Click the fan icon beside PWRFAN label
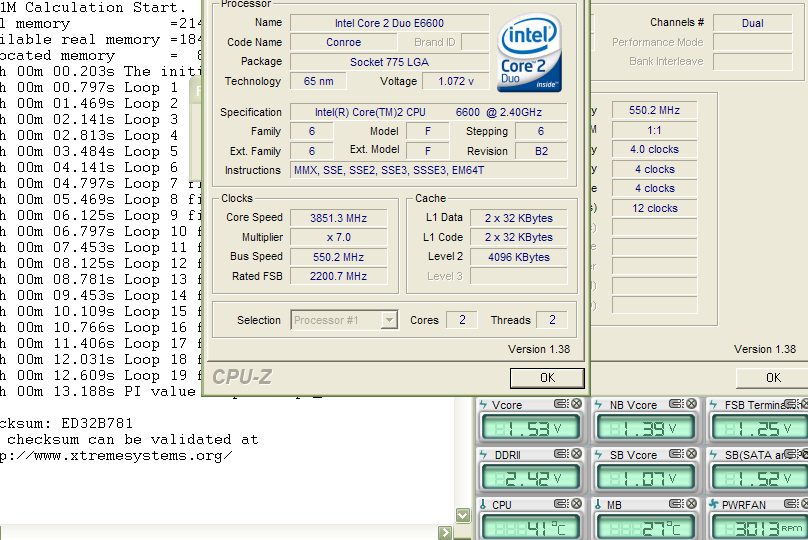Image resolution: width=808 pixels, height=540 pixels. pos(714,504)
